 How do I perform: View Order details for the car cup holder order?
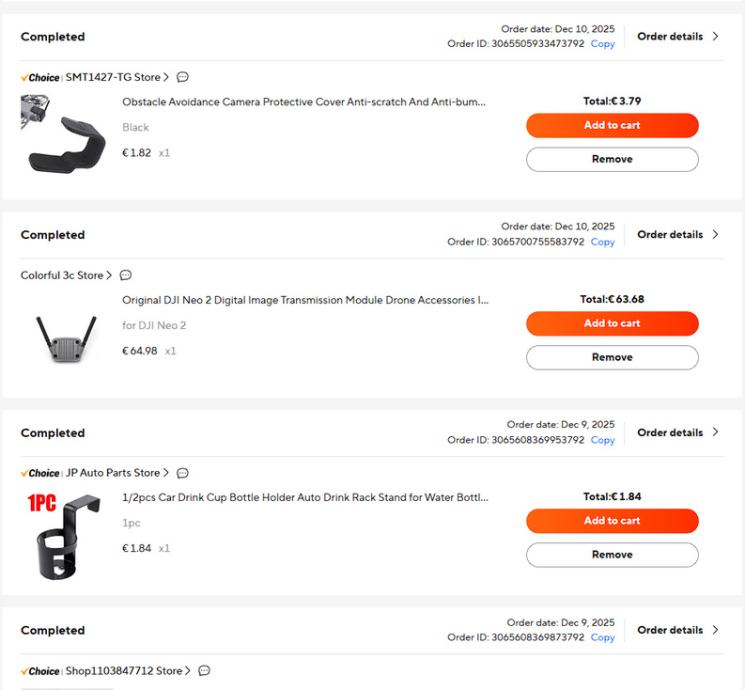(677, 432)
